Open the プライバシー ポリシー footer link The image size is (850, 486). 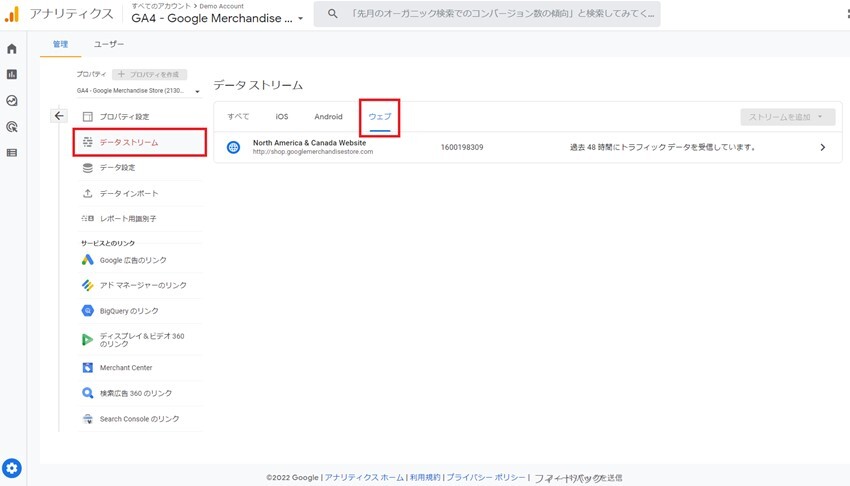point(485,478)
